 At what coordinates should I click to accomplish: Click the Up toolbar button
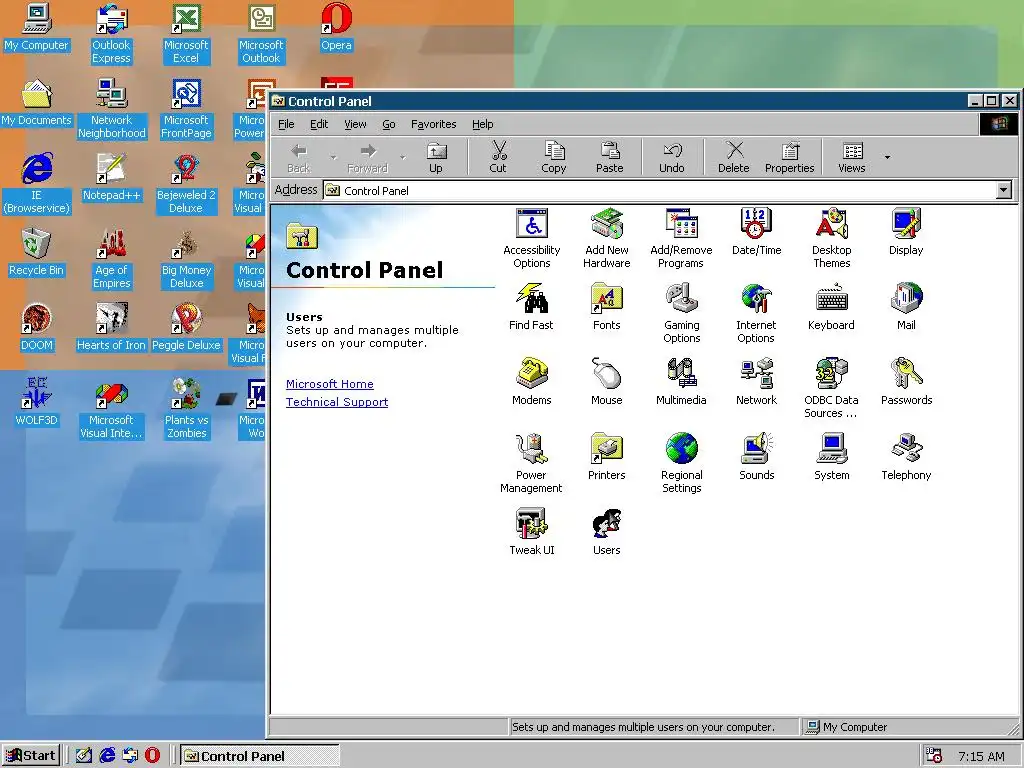pyautogui.click(x=436, y=157)
